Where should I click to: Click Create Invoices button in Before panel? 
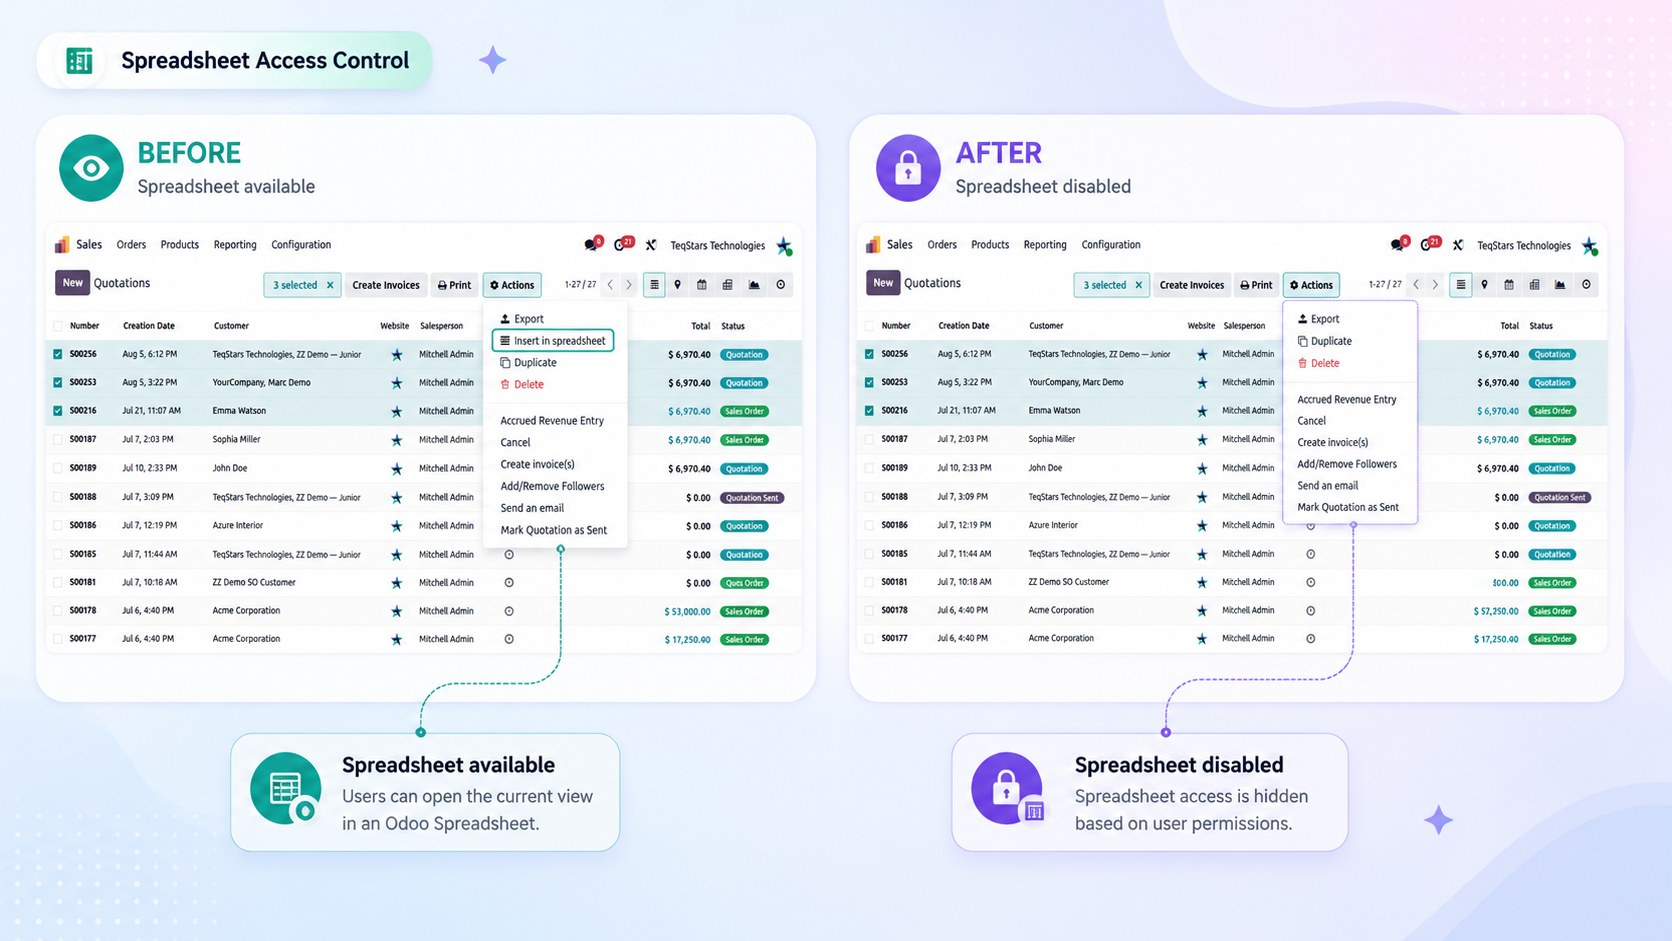click(386, 285)
